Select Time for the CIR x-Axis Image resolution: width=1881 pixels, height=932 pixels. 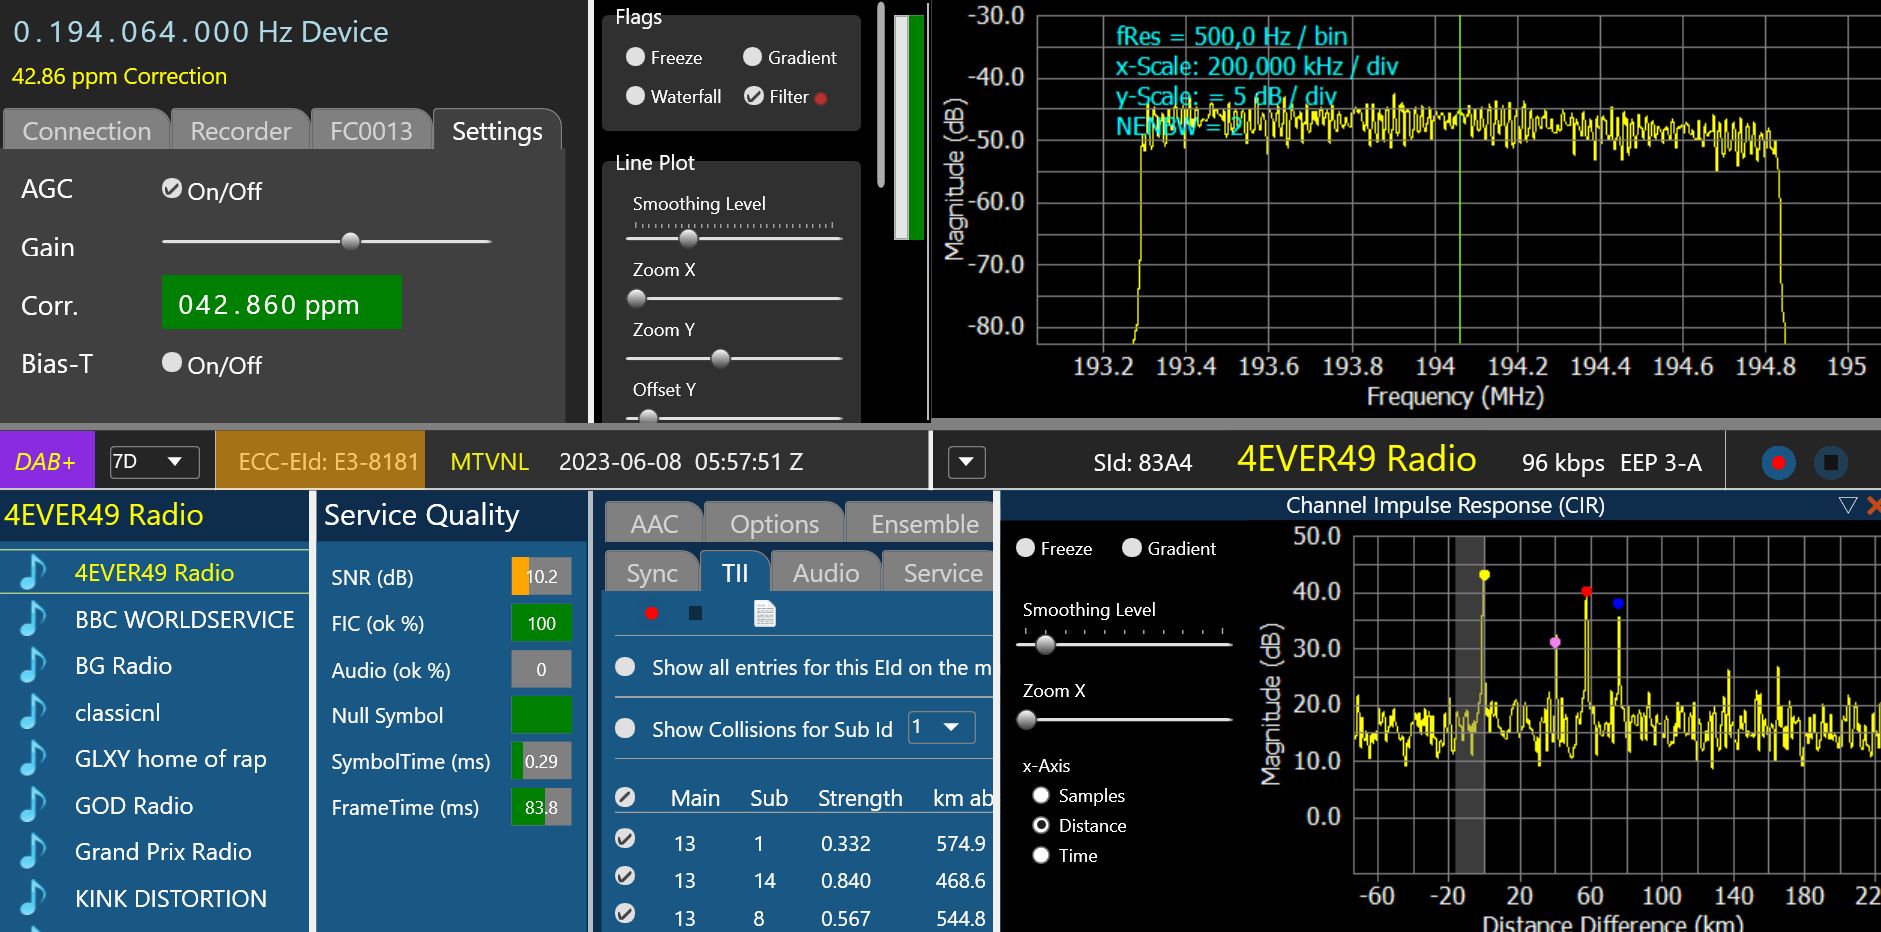[x=1041, y=856]
